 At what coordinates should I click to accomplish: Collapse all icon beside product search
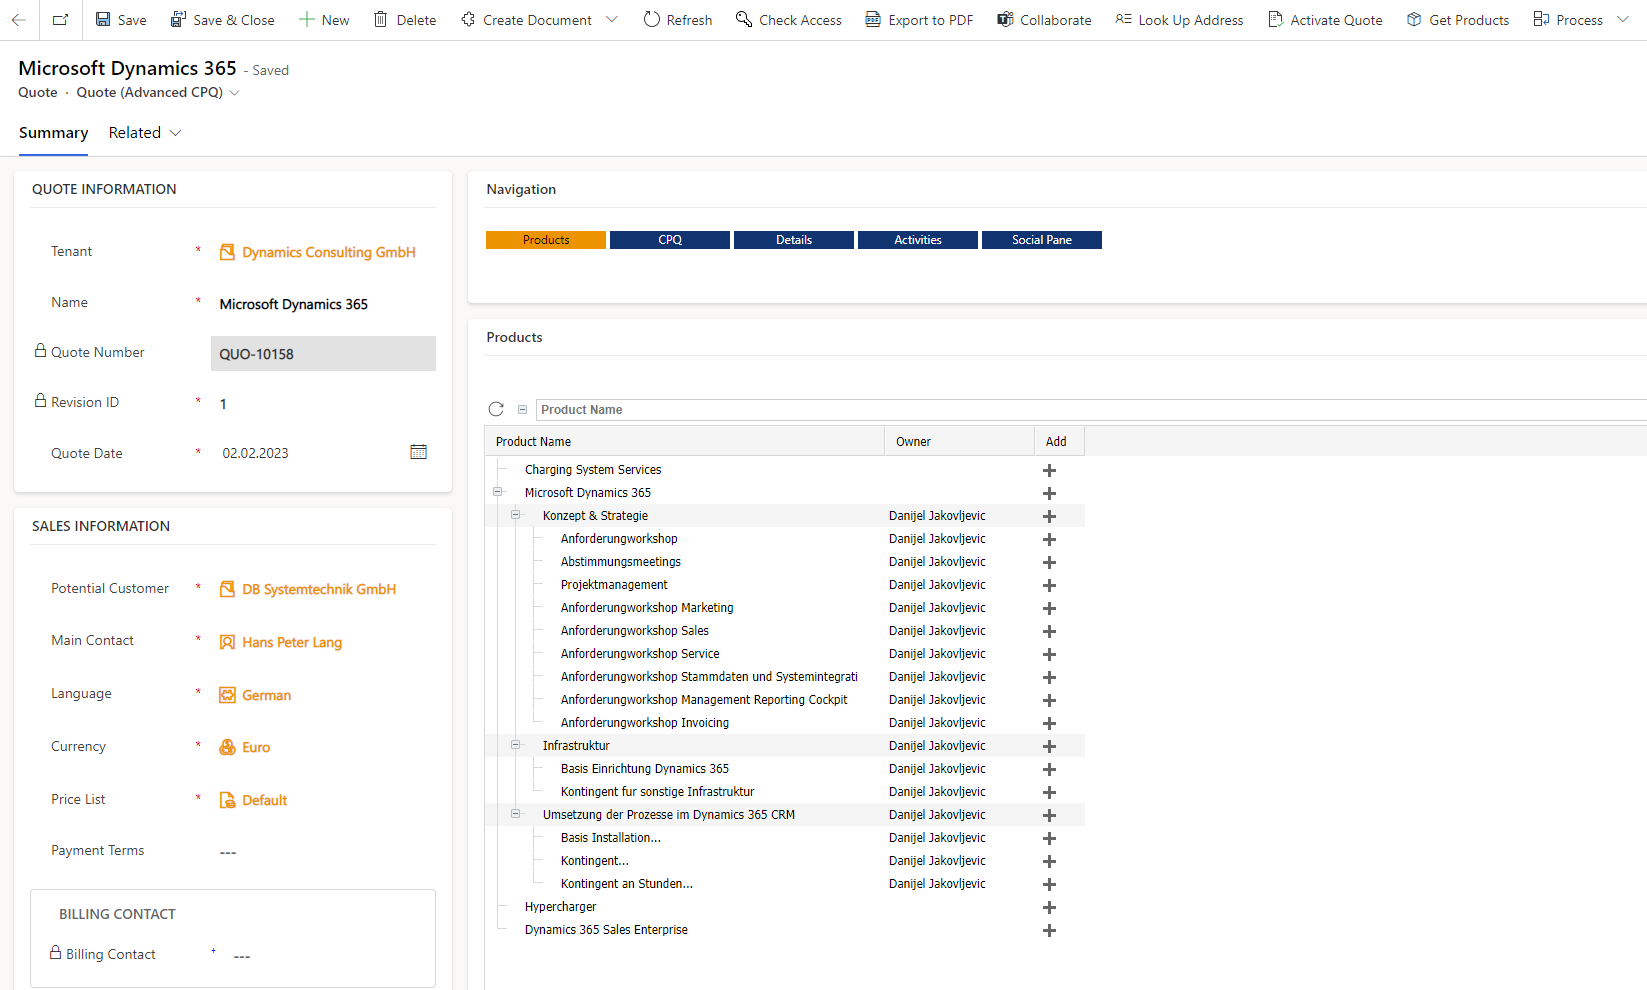tap(522, 409)
